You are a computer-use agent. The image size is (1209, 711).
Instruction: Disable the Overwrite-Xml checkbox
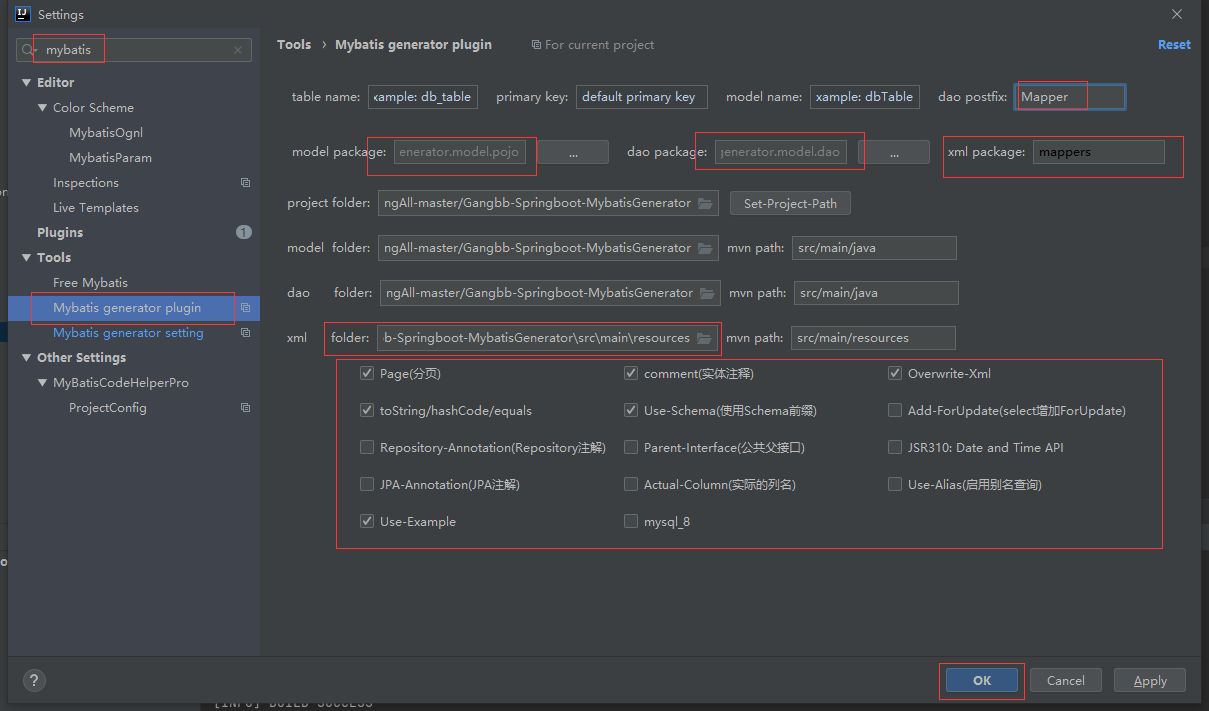click(x=895, y=374)
